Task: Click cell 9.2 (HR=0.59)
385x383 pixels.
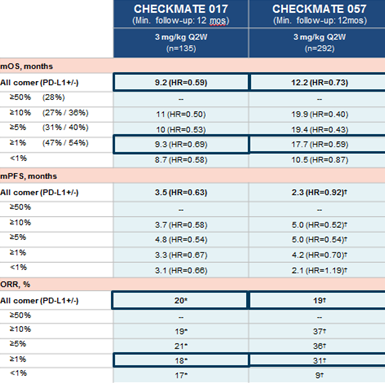Action: point(181,82)
